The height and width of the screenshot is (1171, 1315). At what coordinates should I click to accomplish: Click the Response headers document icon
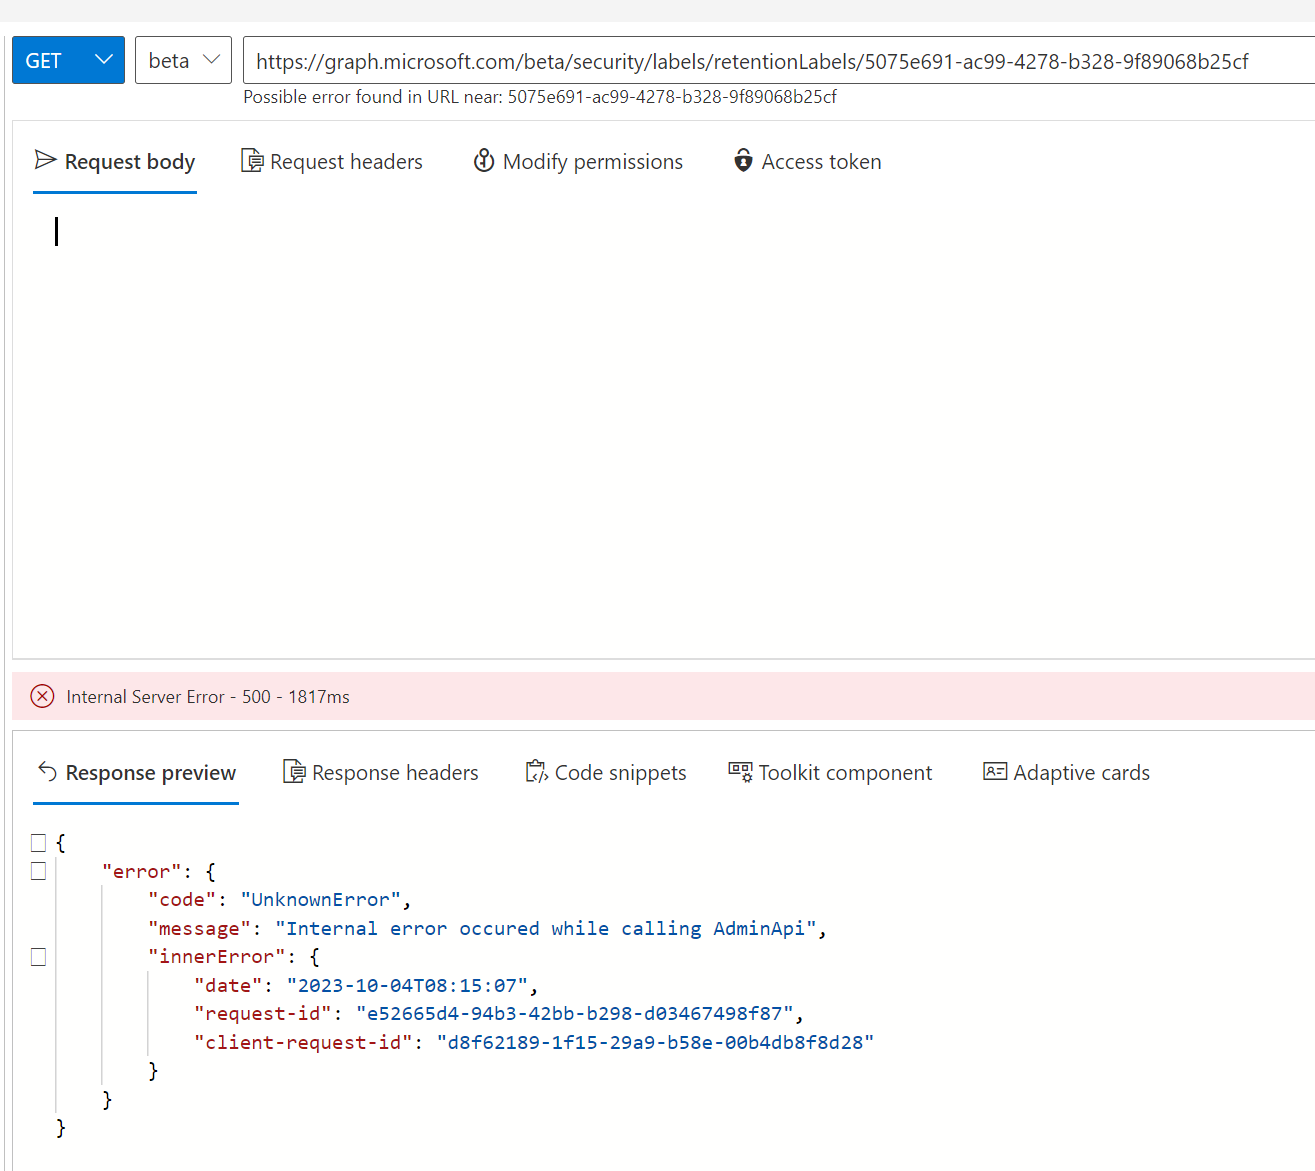(x=294, y=772)
